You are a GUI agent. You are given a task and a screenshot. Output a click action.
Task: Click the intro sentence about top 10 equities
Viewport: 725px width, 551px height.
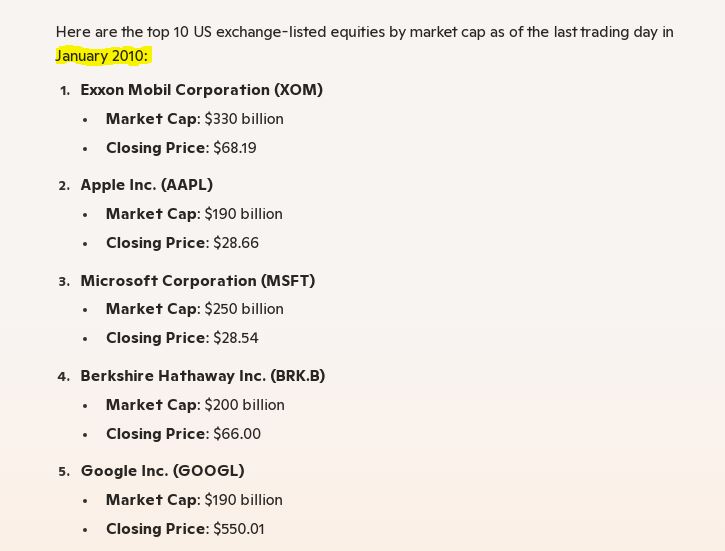[x=364, y=32]
